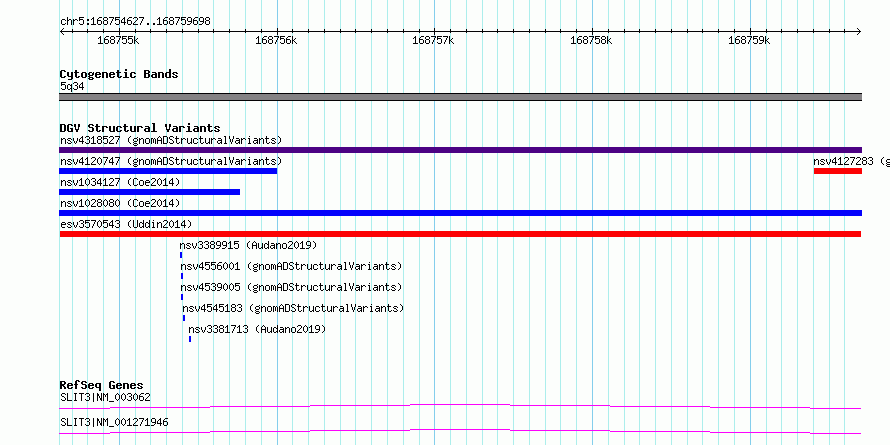Select the nsv4539005 small variant marker
The width and height of the screenshot is (890, 445).
pos(182,297)
